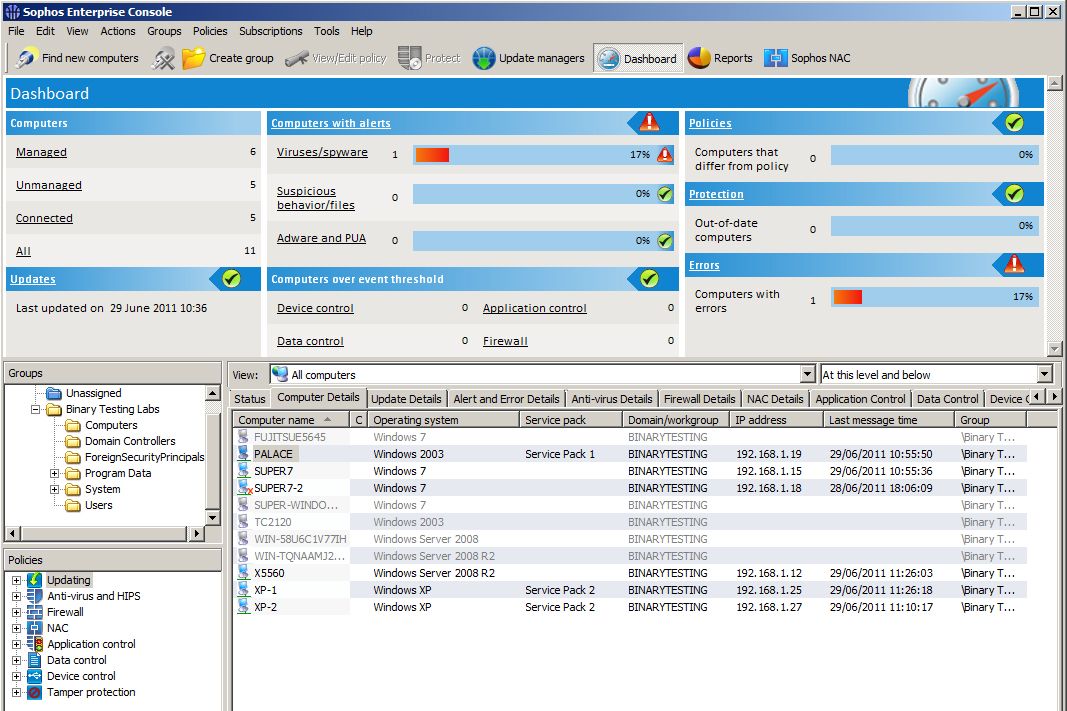Viewport: 1067px width, 711px height.
Task: Select the XP-1 computer row
Action: [629, 590]
